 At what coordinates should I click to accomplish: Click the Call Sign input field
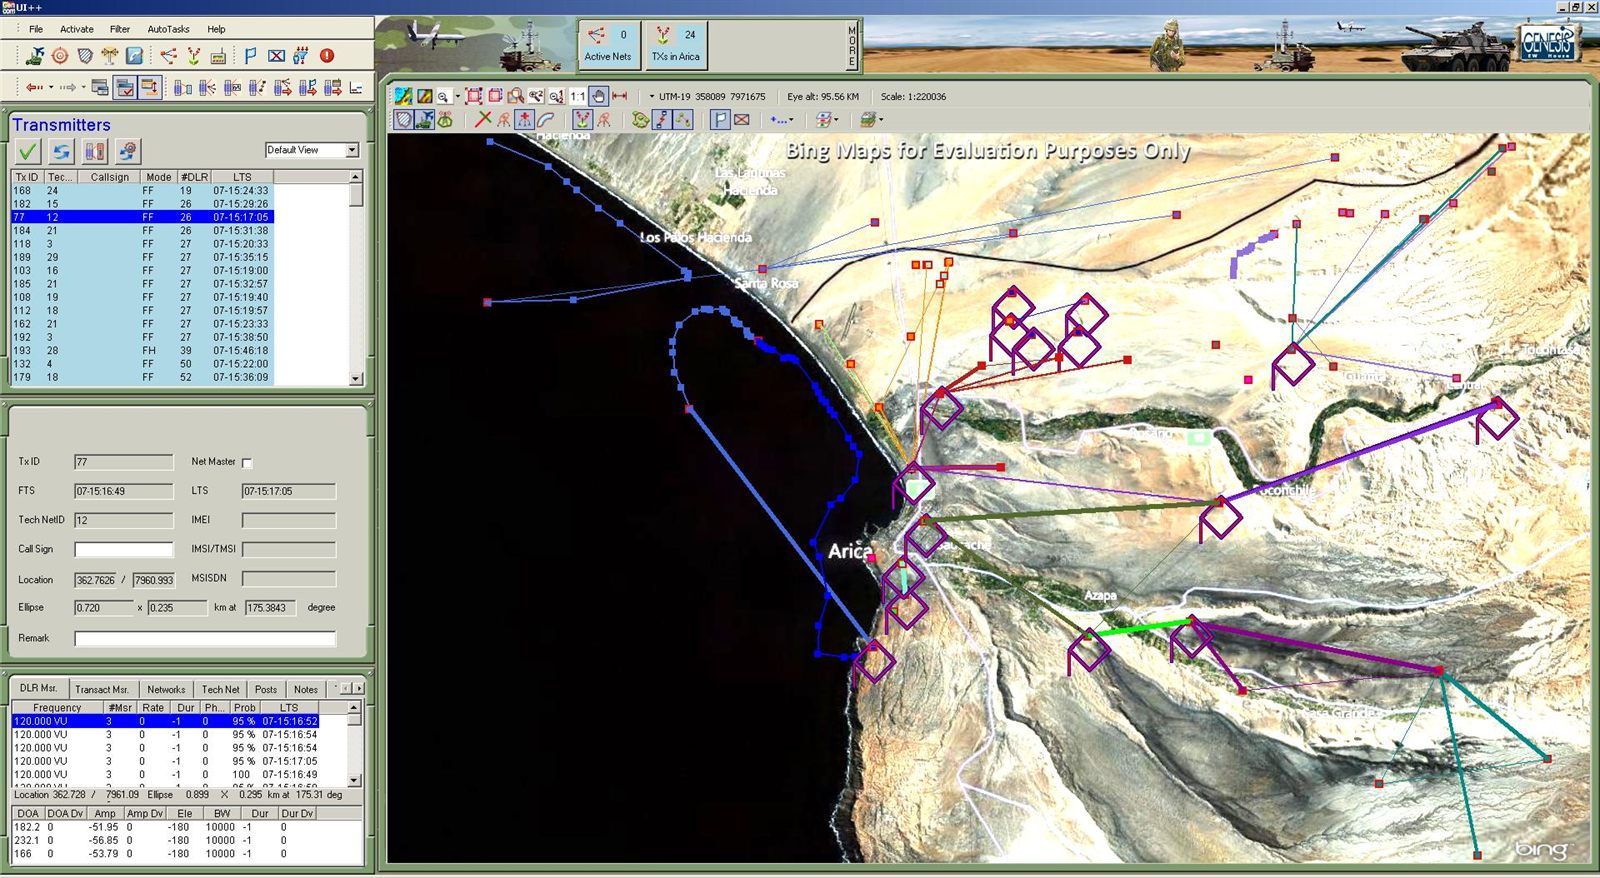(x=124, y=549)
